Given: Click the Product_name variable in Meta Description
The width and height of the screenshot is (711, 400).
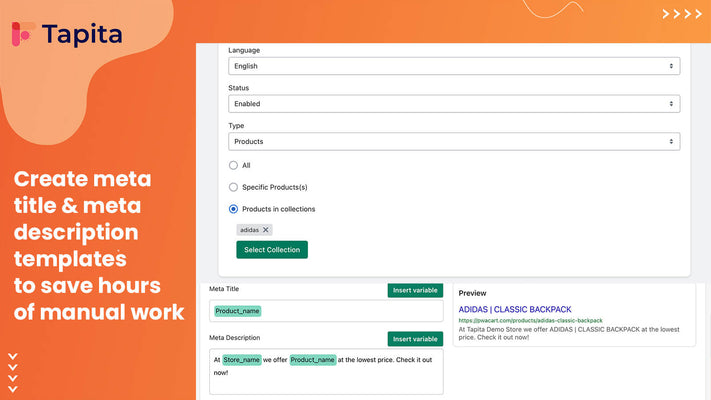Looking at the screenshot, I should tap(312, 360).
